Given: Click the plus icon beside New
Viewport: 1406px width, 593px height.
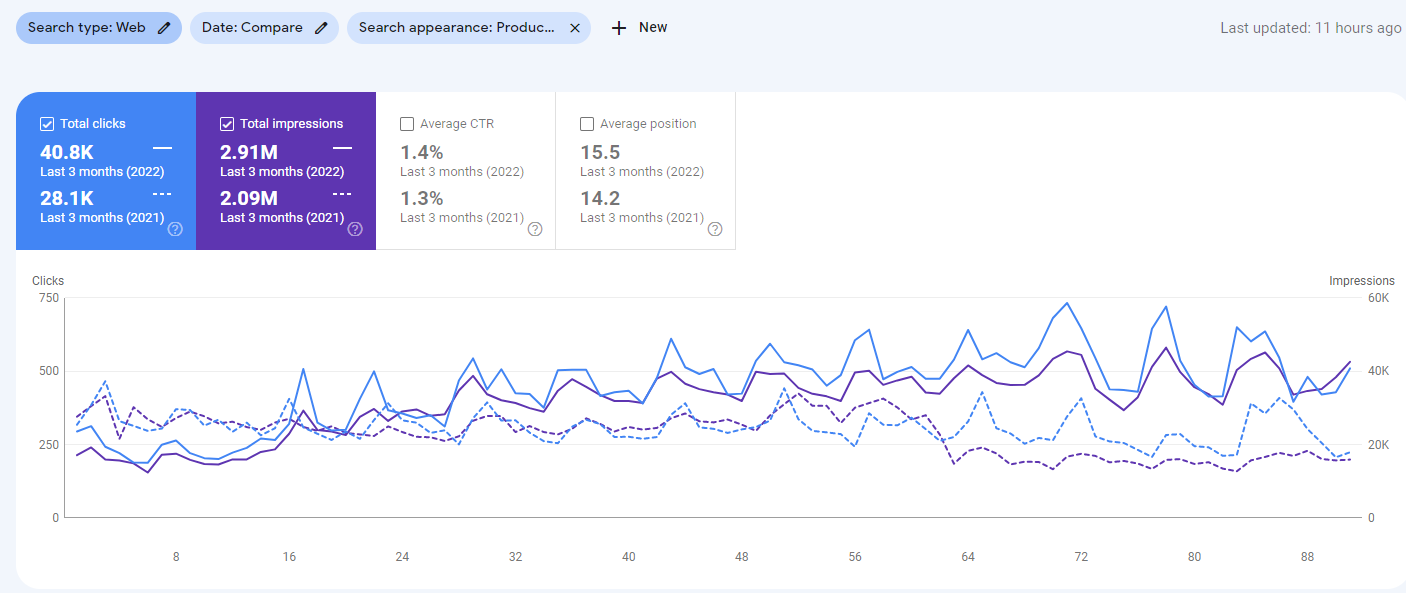Looking at the screenshot, I should pyautogui.click(x=618, y=27).
